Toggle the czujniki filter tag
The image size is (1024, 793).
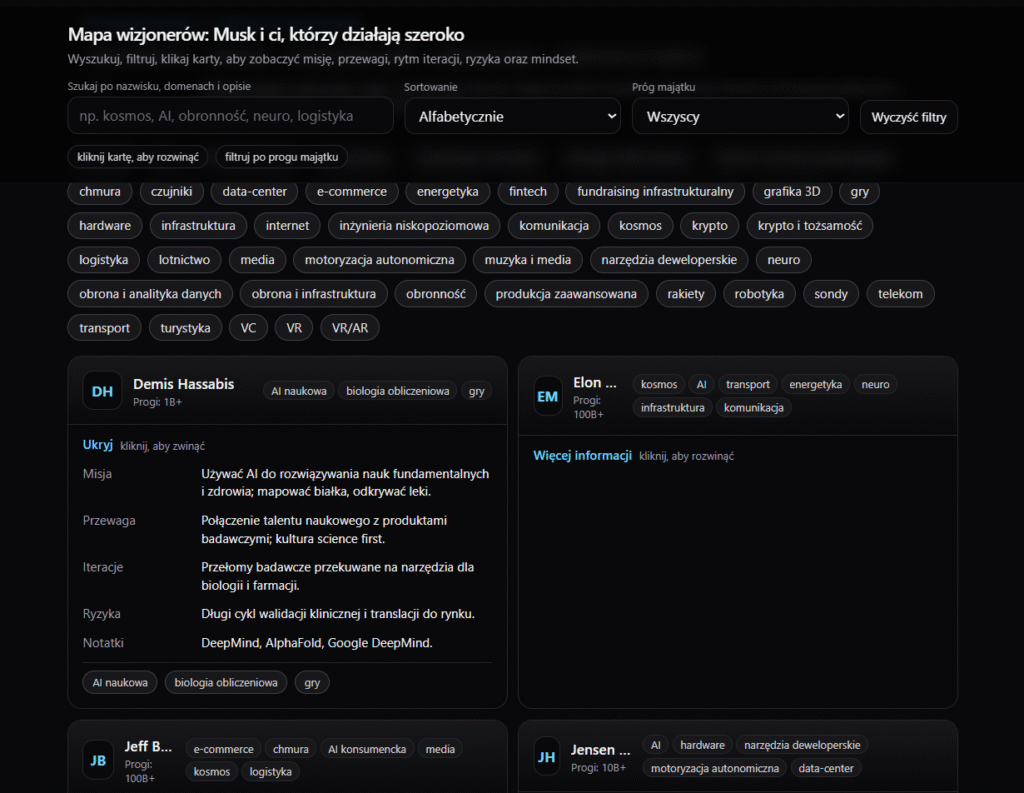172,191
